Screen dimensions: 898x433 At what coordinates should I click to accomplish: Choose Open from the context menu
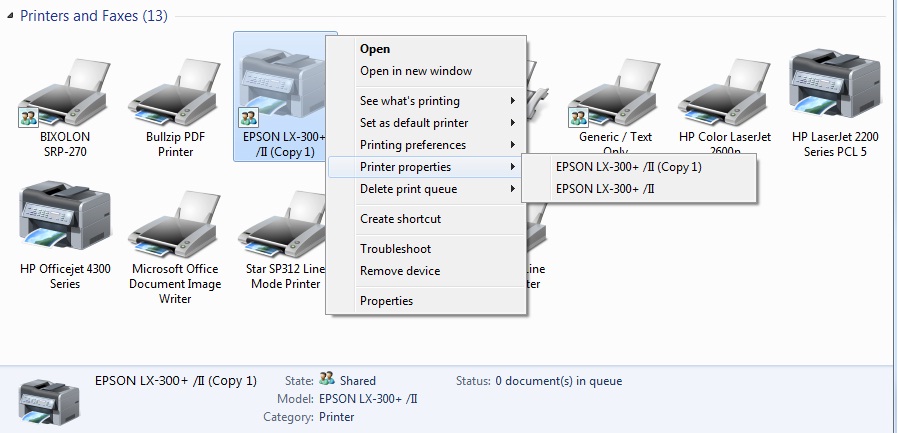[426, 49]
